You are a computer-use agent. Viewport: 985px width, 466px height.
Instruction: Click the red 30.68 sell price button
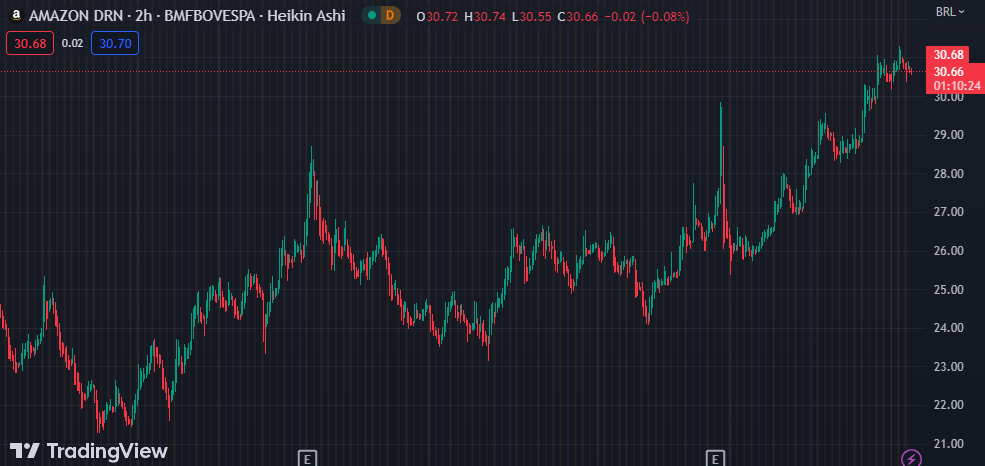point(30,43)
